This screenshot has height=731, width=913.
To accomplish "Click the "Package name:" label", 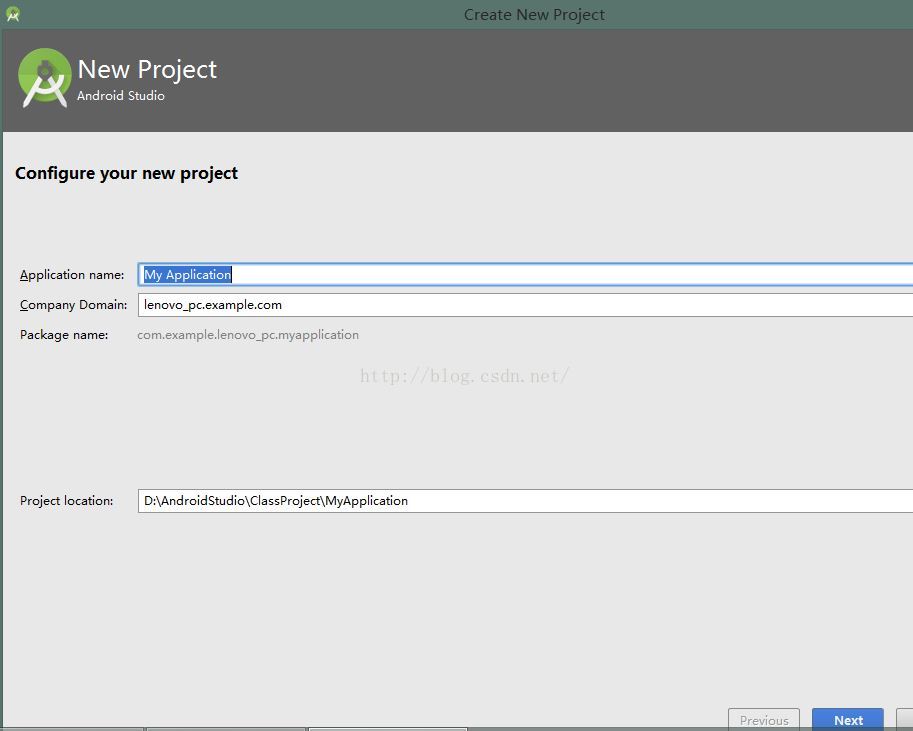I will click(x=64, y=335).
